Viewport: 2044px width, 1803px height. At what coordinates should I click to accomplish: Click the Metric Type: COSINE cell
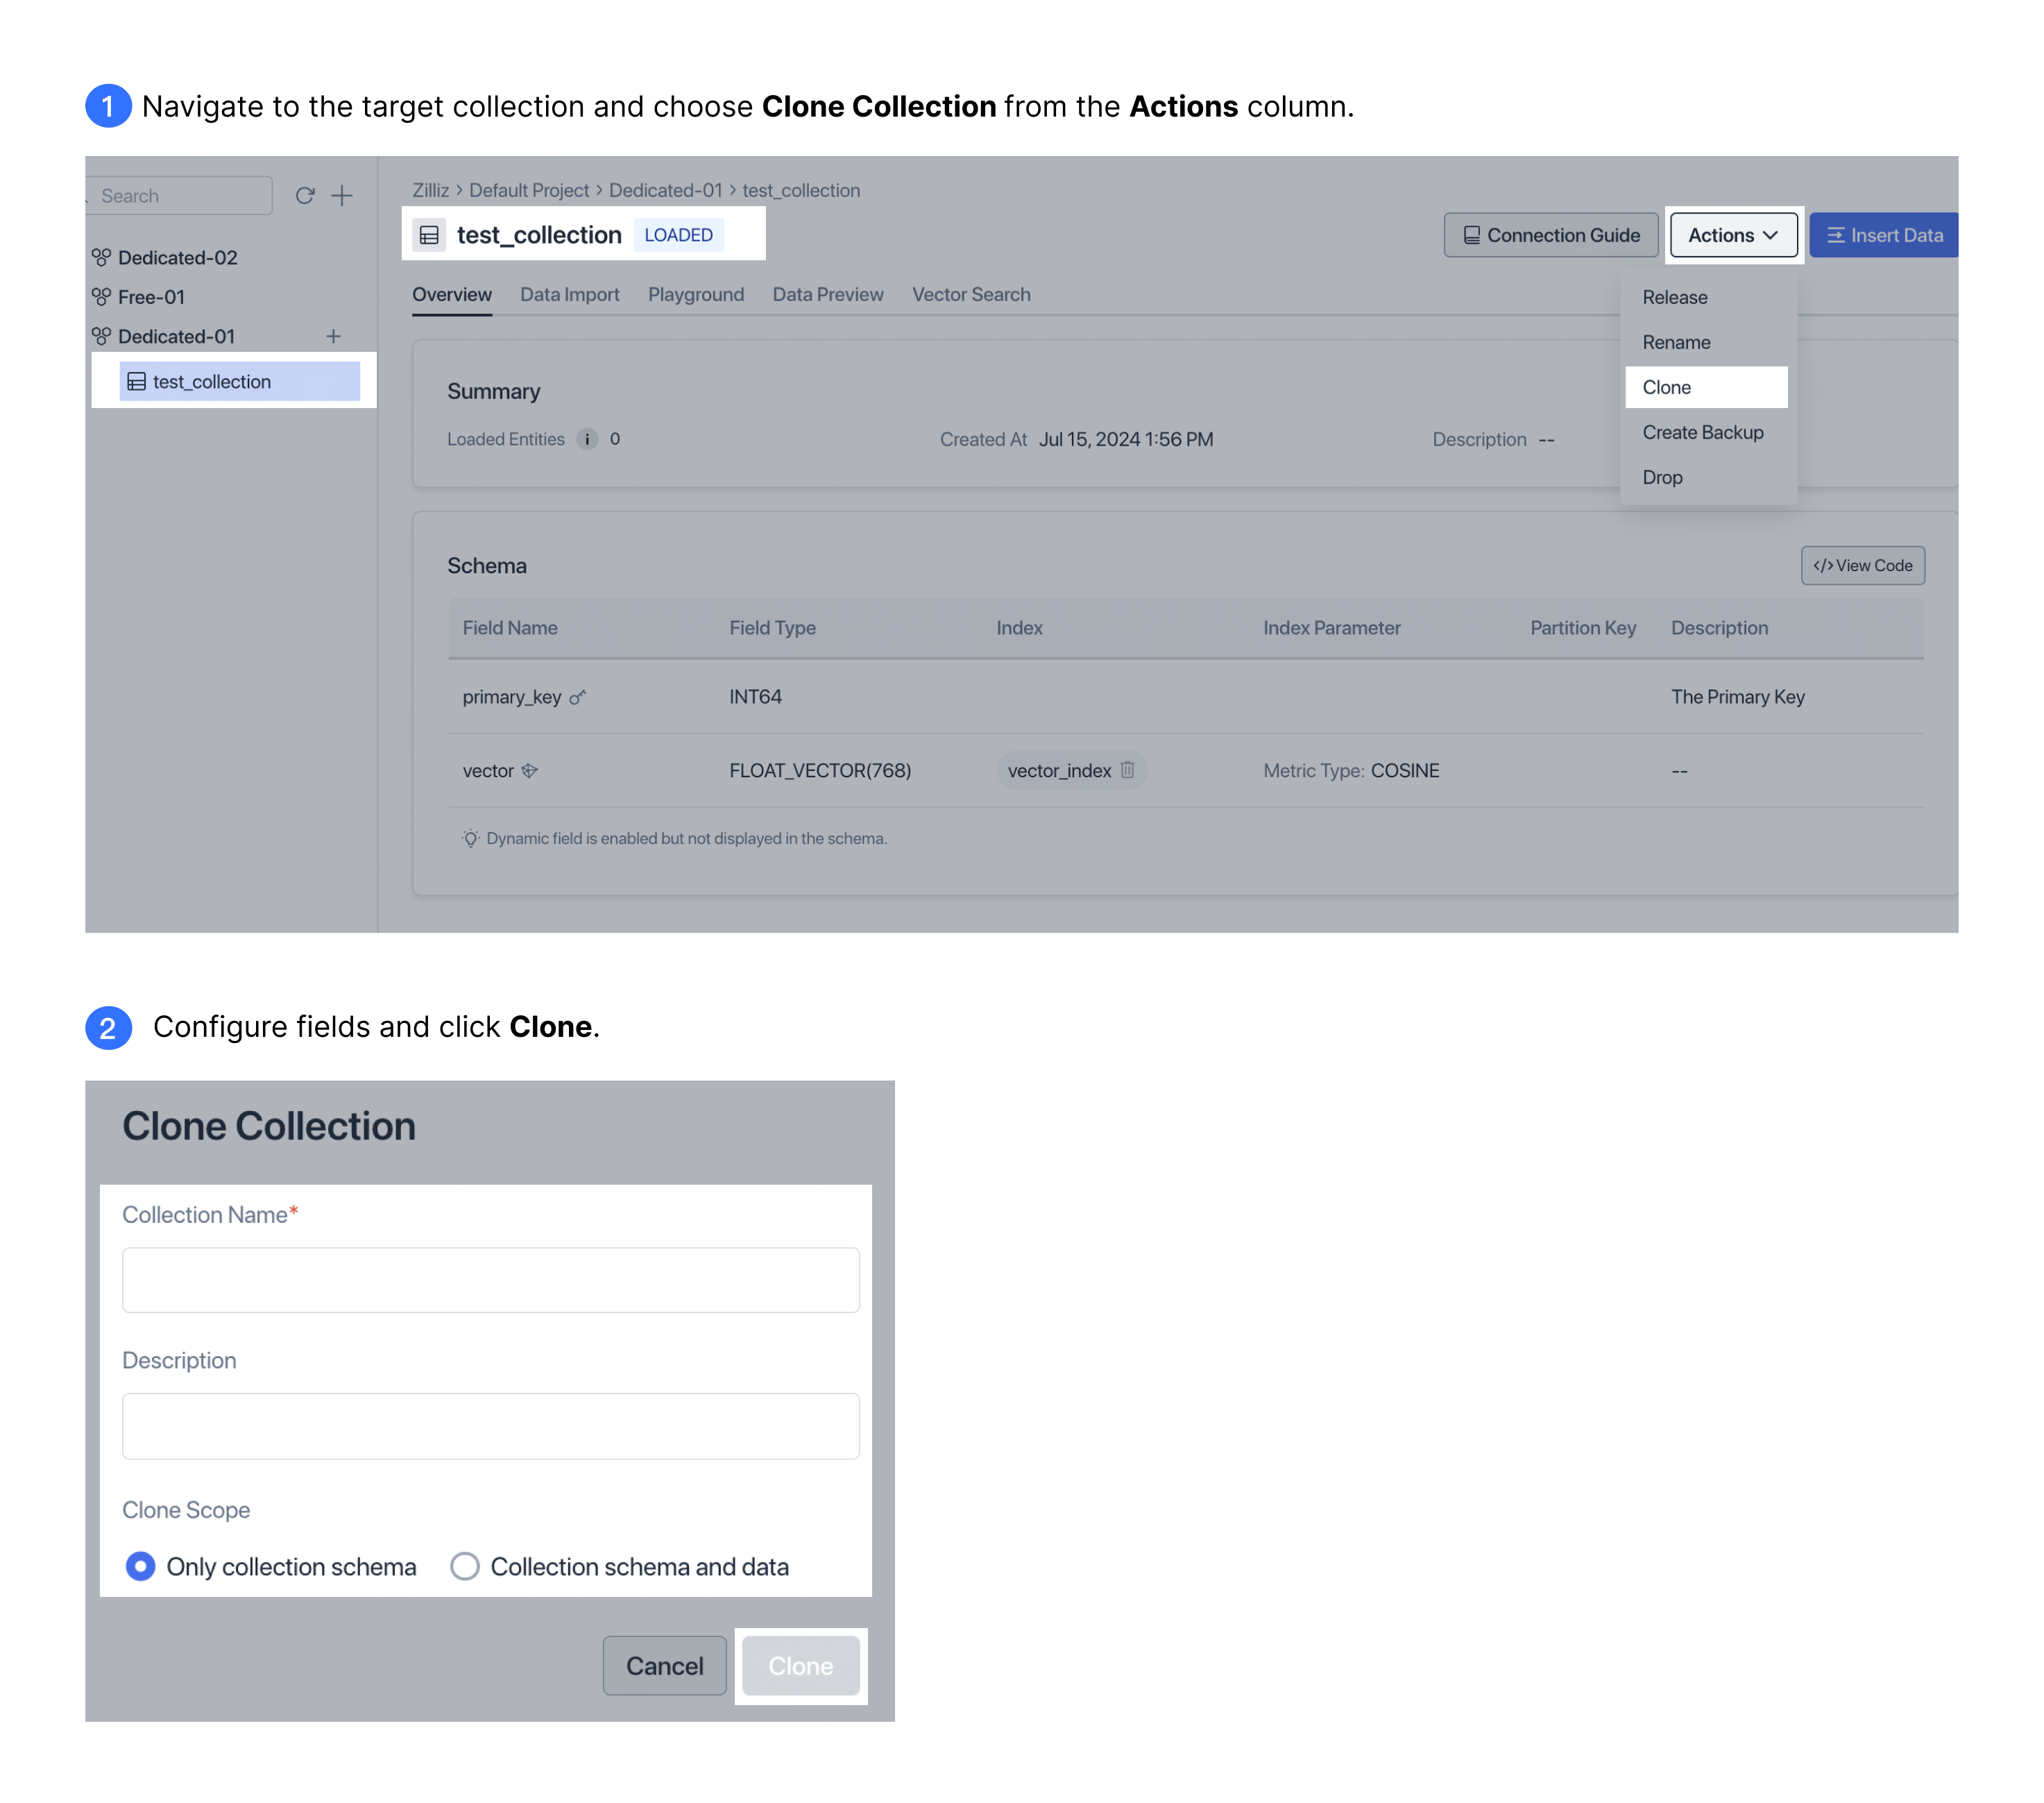[1351, 770]
